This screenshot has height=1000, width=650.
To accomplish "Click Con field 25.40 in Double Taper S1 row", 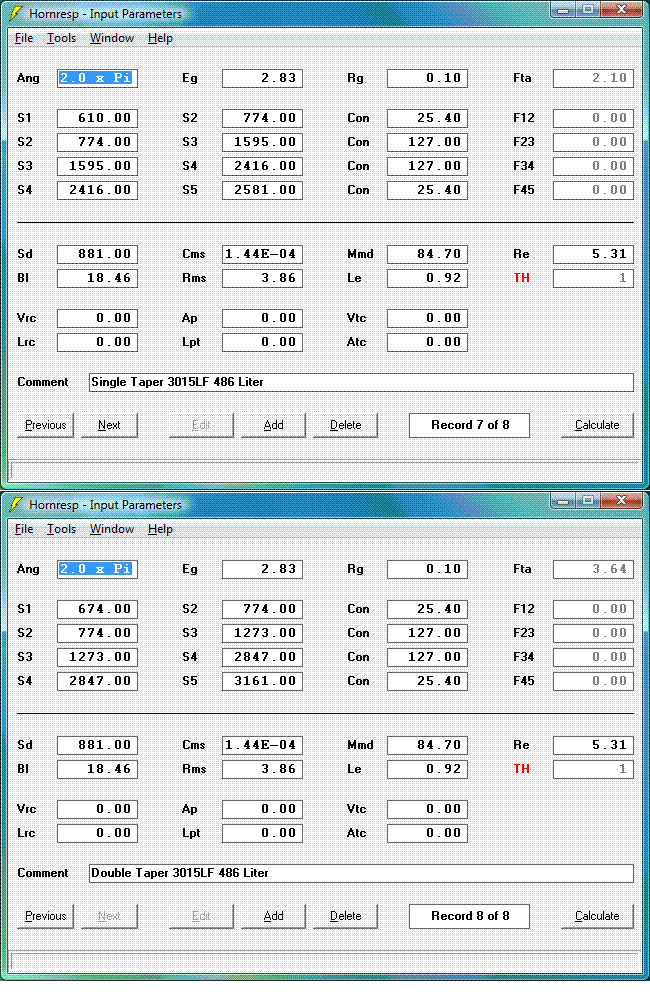I will coord(427,610).
